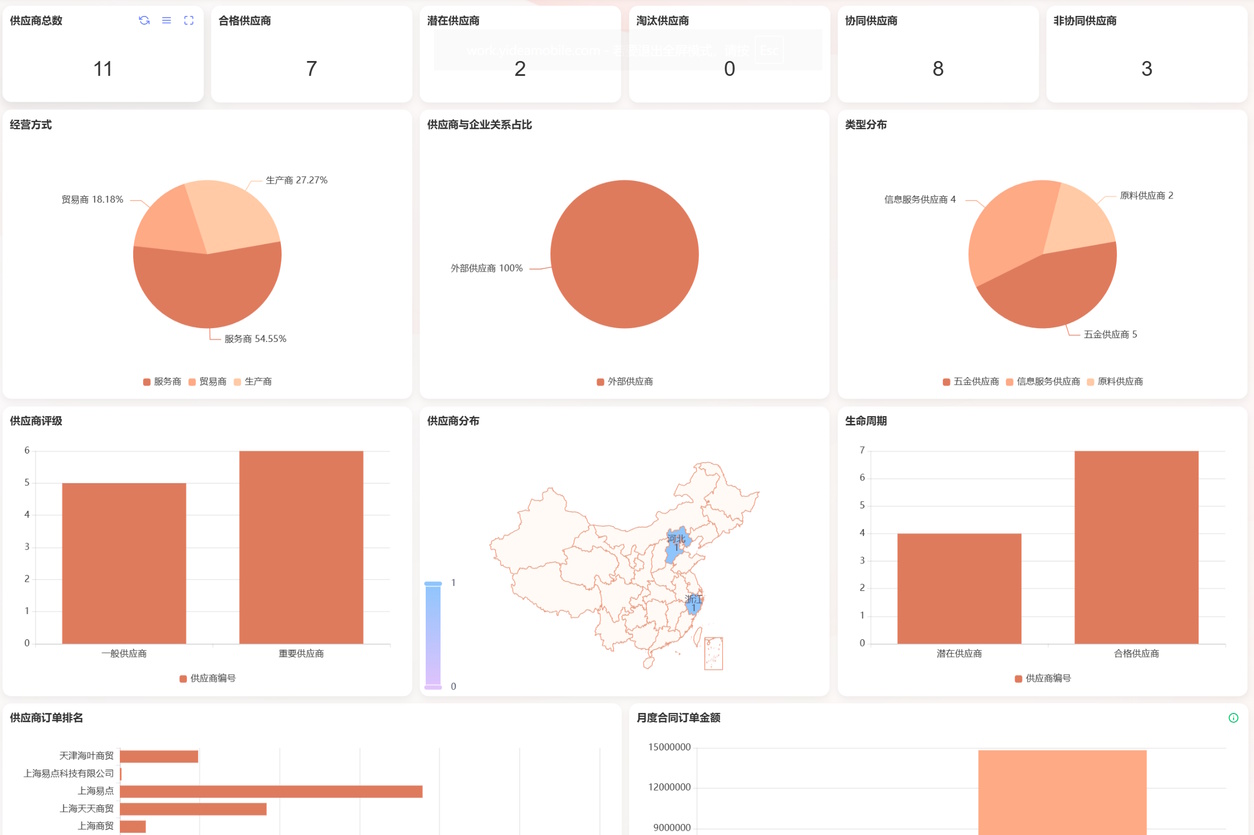The width and height of the screenshot is (1254, 835).
Task: Toggle 五金供应商 legend item
Action: (971, 382)
